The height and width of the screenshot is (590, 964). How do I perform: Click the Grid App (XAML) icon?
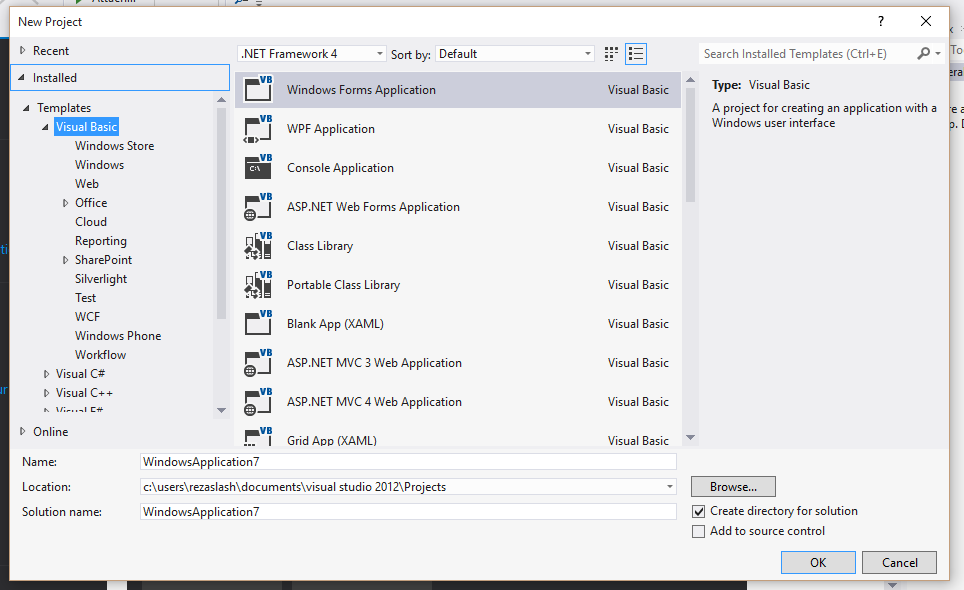coord(258,436)
